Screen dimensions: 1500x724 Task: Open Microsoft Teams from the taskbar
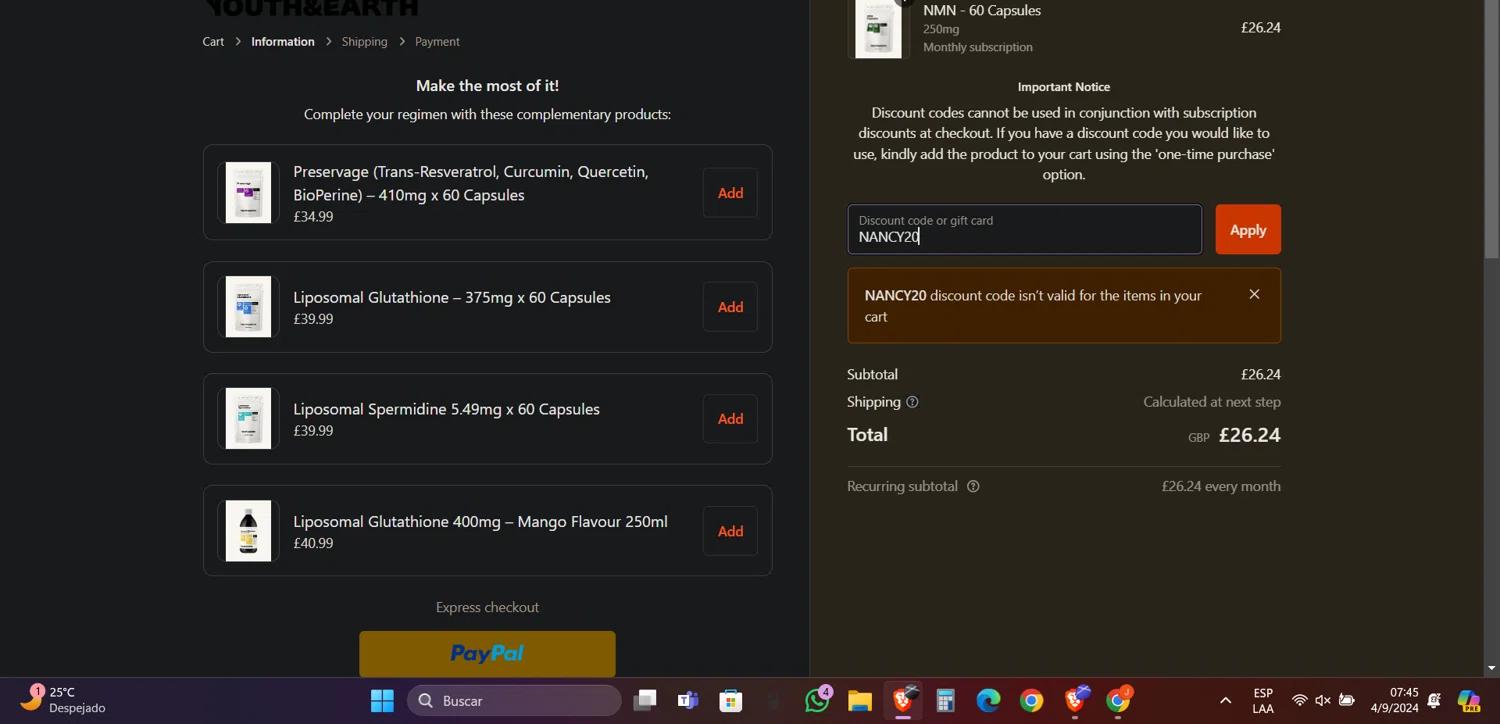click(688, 701)
